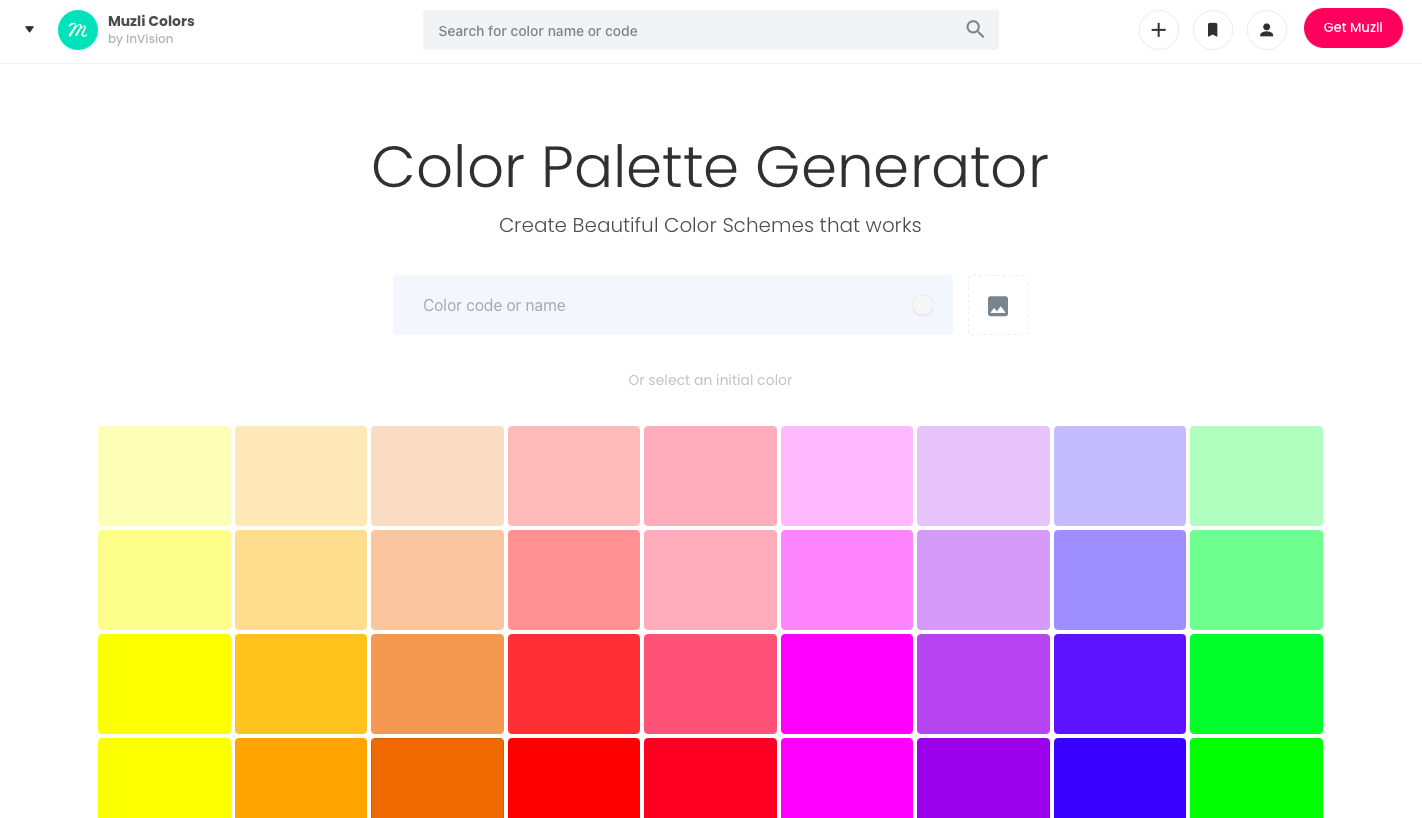The image size is (1422, 818).
Task: Open the user profile icon
Action: pyautogui.click(x=1267, y=30)
